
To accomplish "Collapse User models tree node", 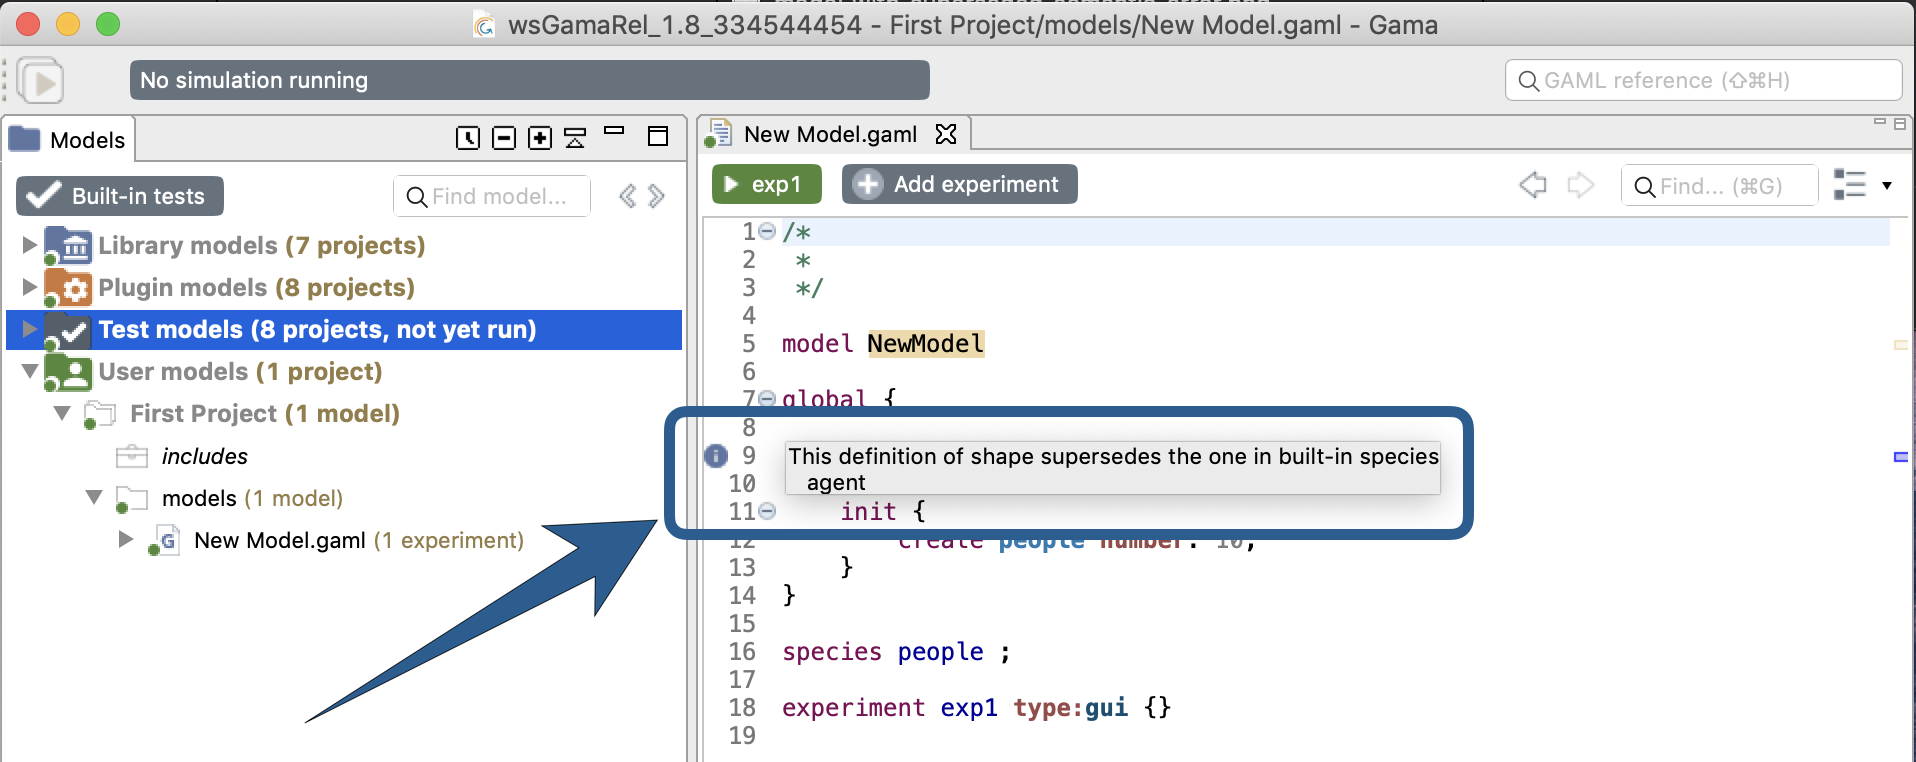I will pos(30,371).
